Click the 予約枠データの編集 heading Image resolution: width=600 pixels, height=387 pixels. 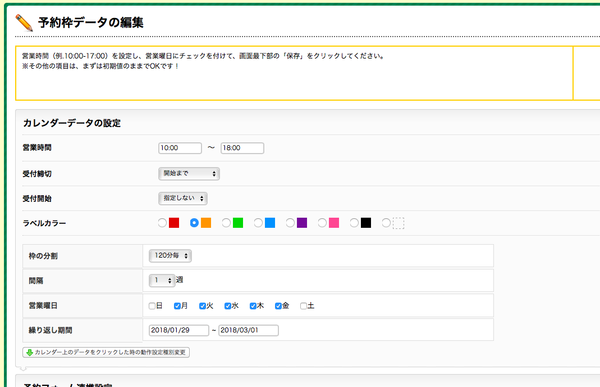coord(91,23)
